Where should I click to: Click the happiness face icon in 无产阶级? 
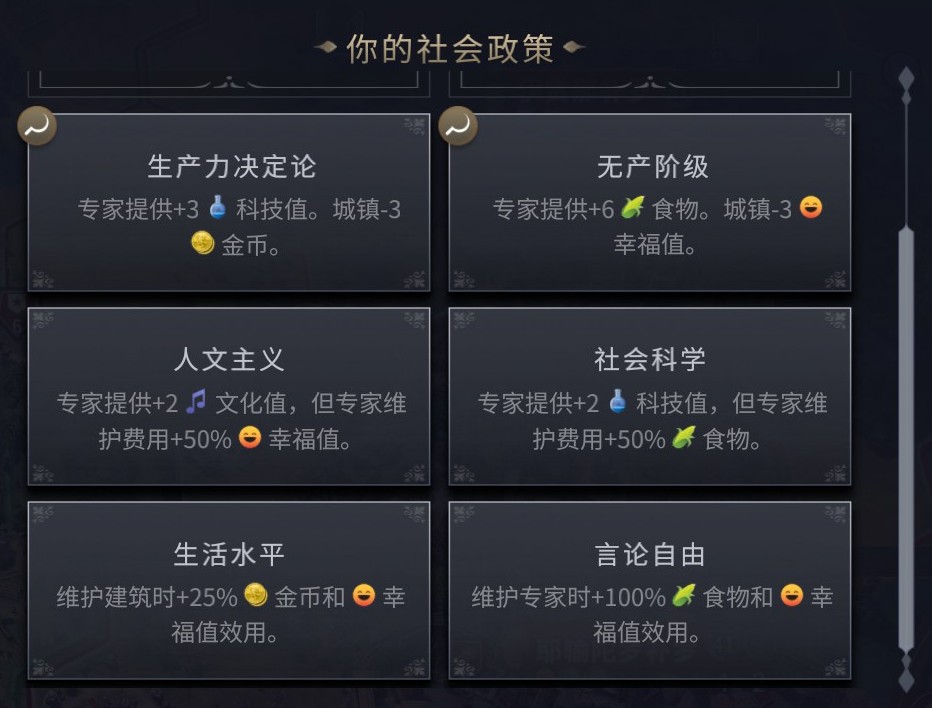(x=811, y=208)
